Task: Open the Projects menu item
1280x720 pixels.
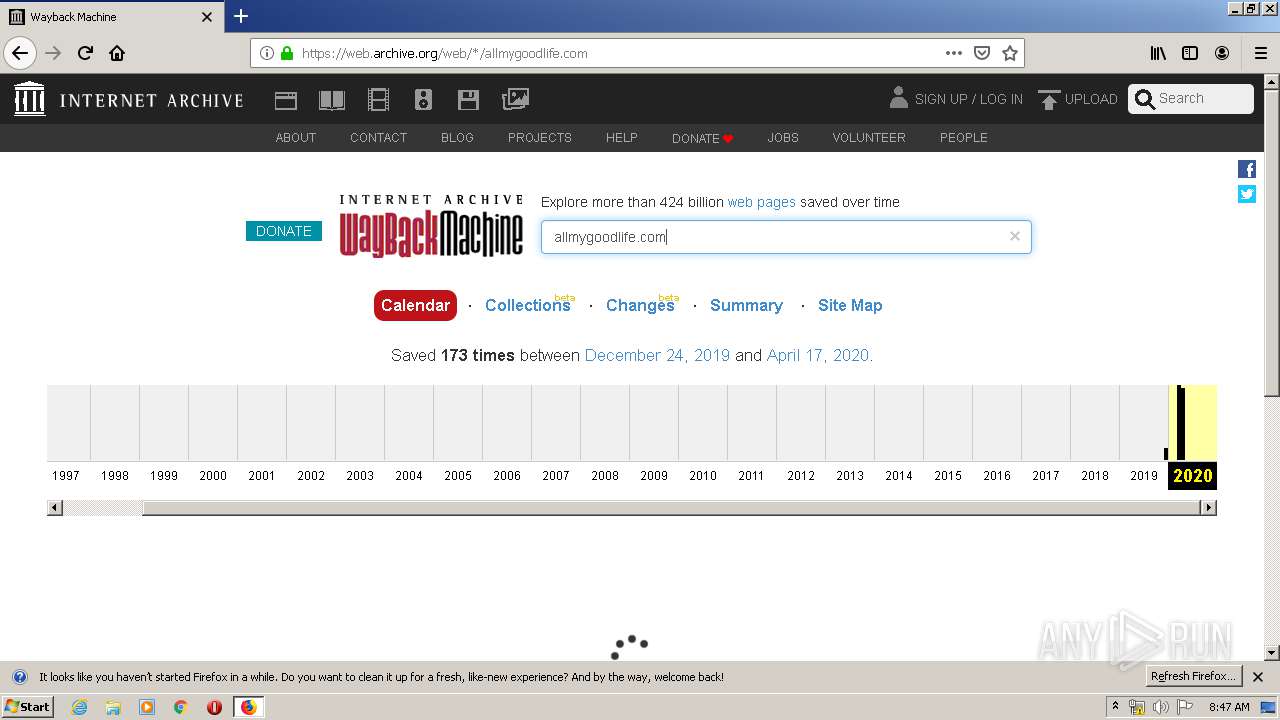Action: point(539,138)
